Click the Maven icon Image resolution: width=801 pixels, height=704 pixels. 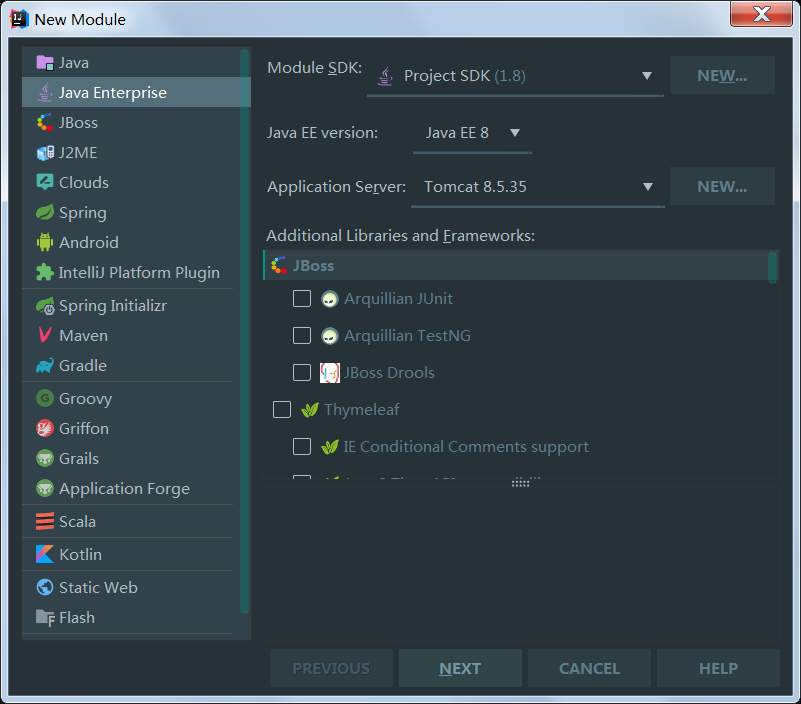coord(45,336)
